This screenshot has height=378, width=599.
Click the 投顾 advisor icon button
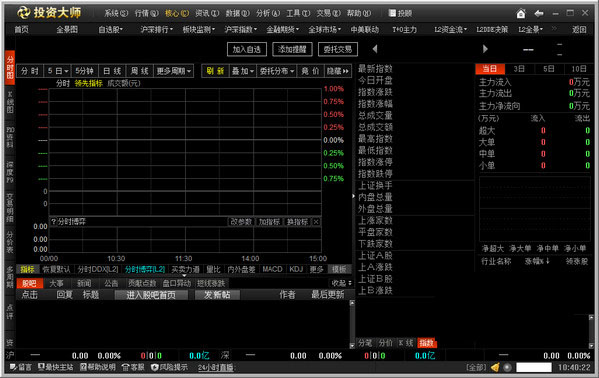coord(400,13)
